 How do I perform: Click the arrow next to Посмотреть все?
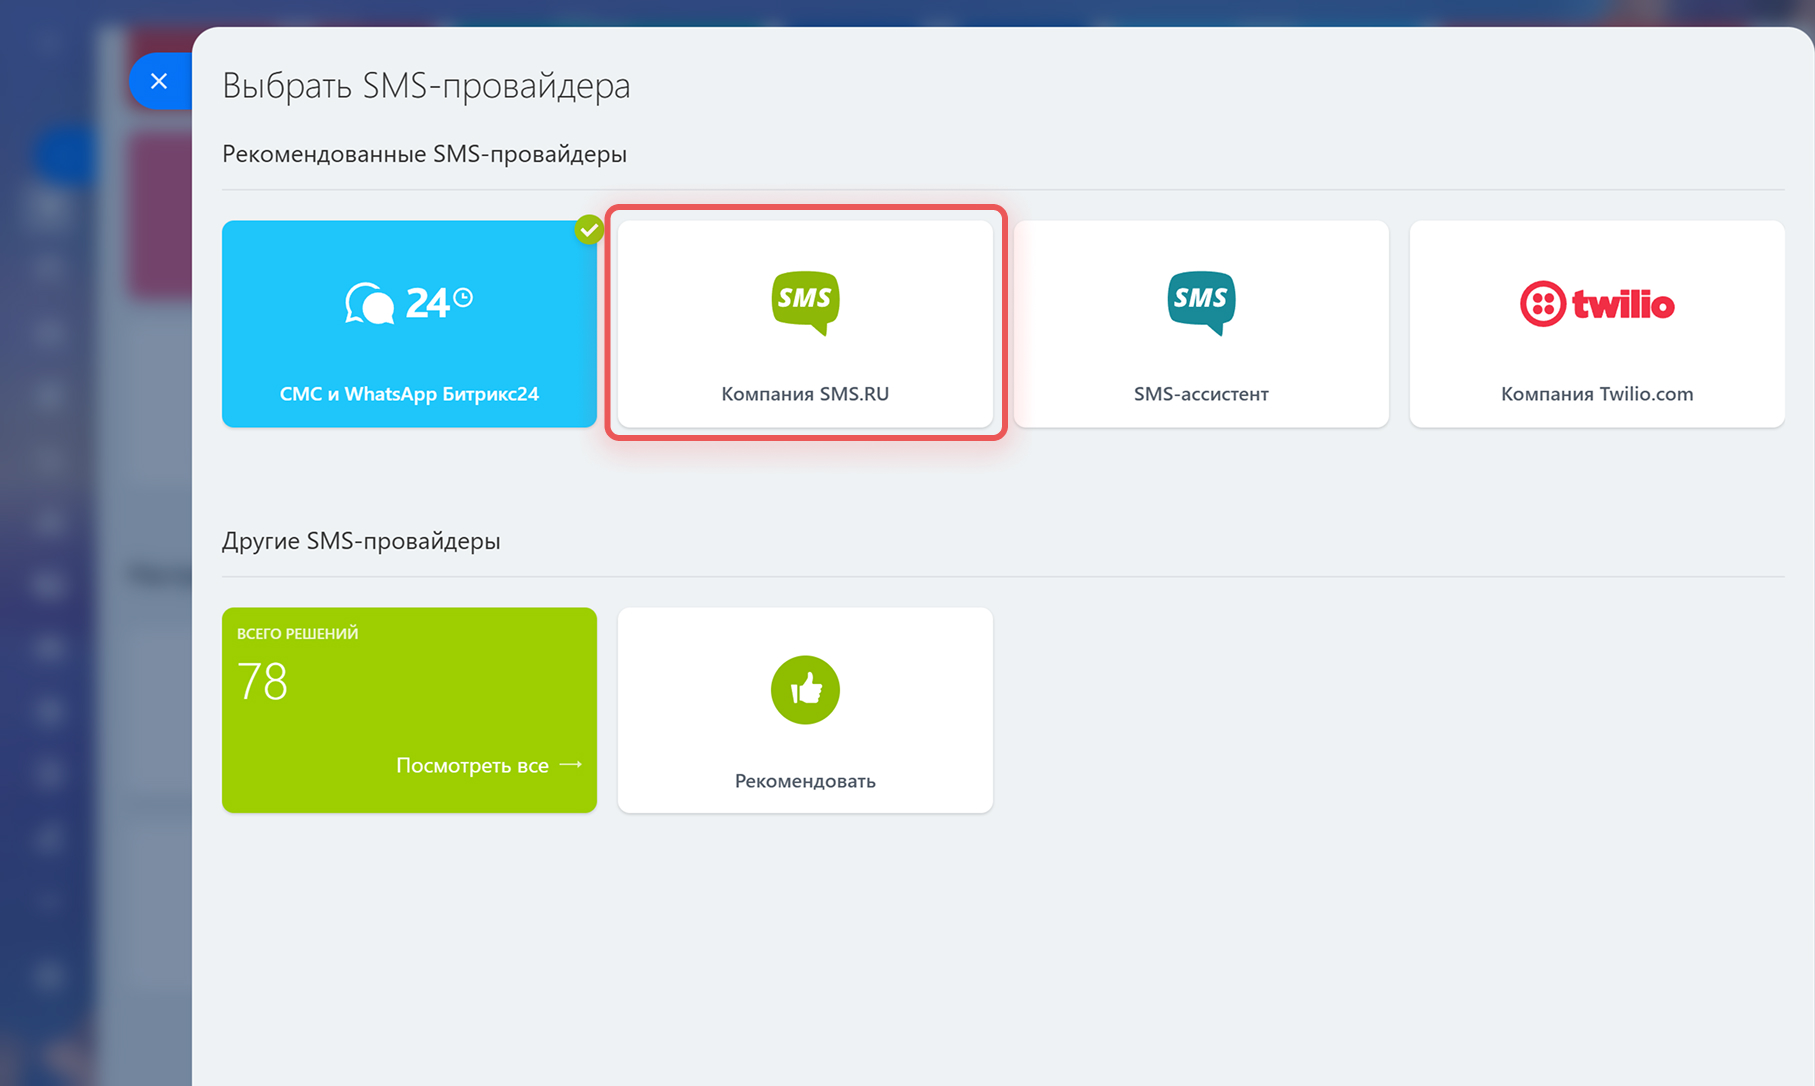point(570,764)
